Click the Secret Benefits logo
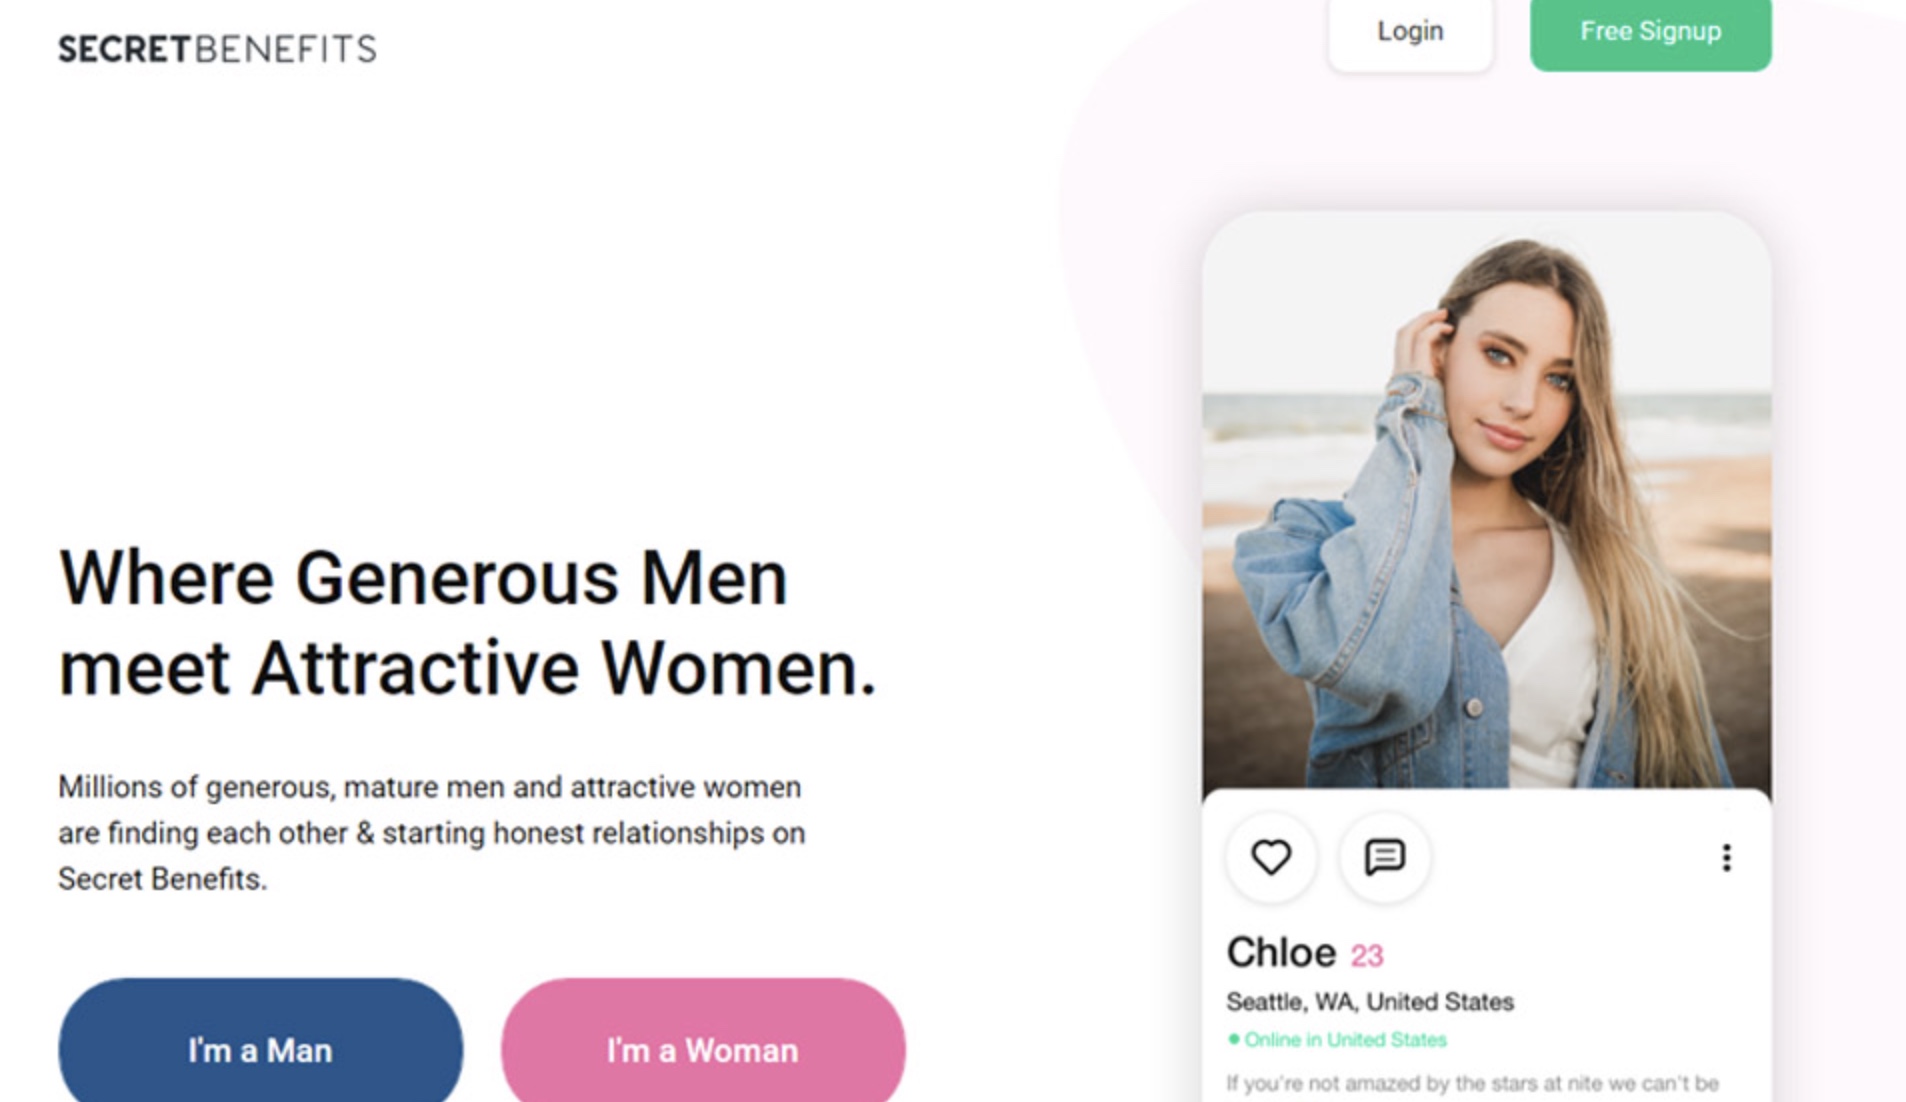 pyautogui.click(x=217, y=49)
